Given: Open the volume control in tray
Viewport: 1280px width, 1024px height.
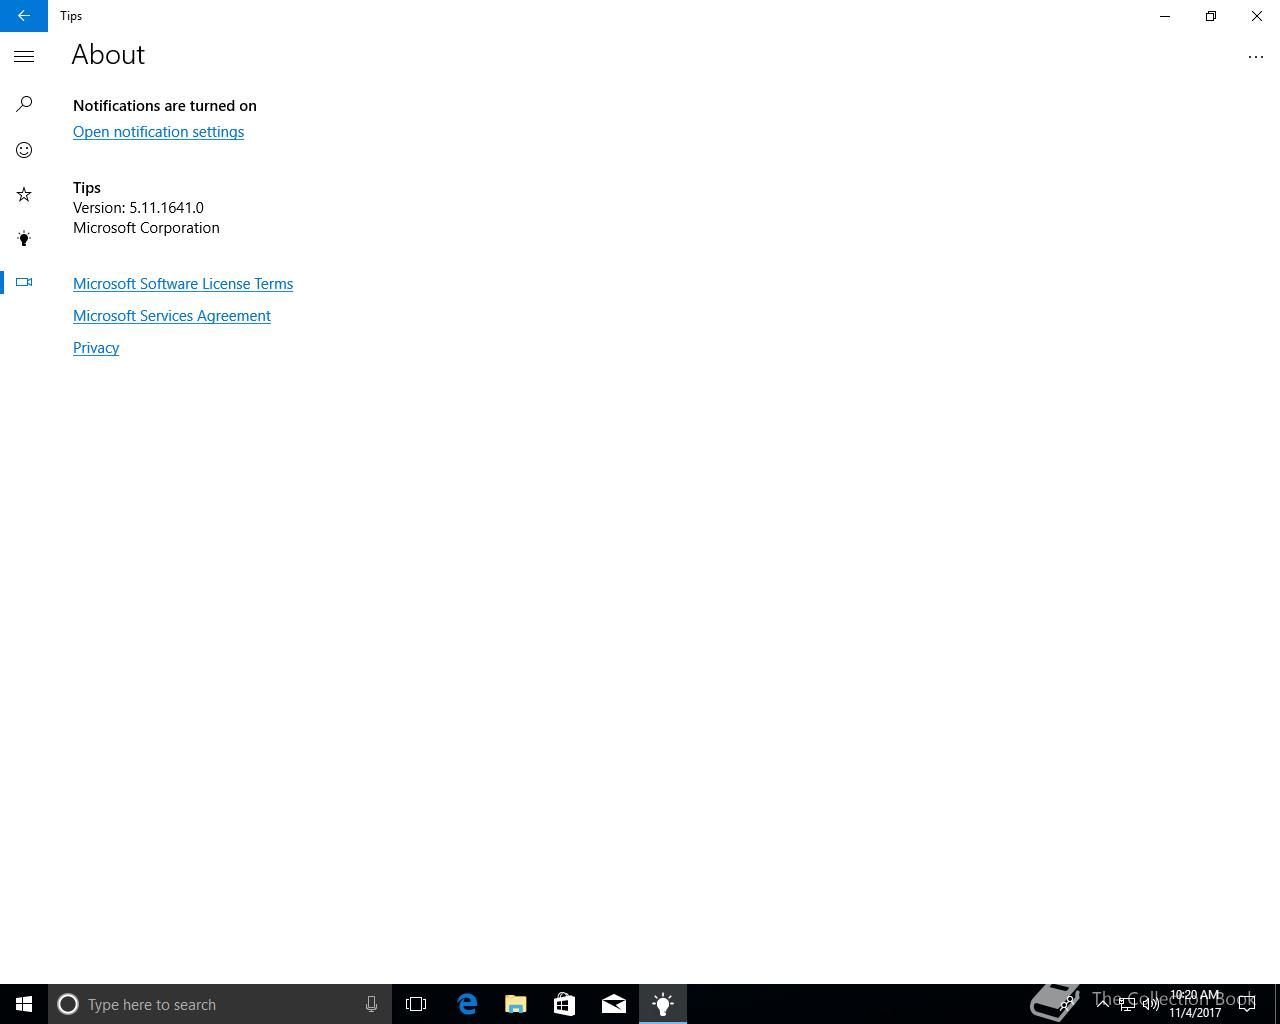Looking at the screenshot, I should coord(1151,1004).
